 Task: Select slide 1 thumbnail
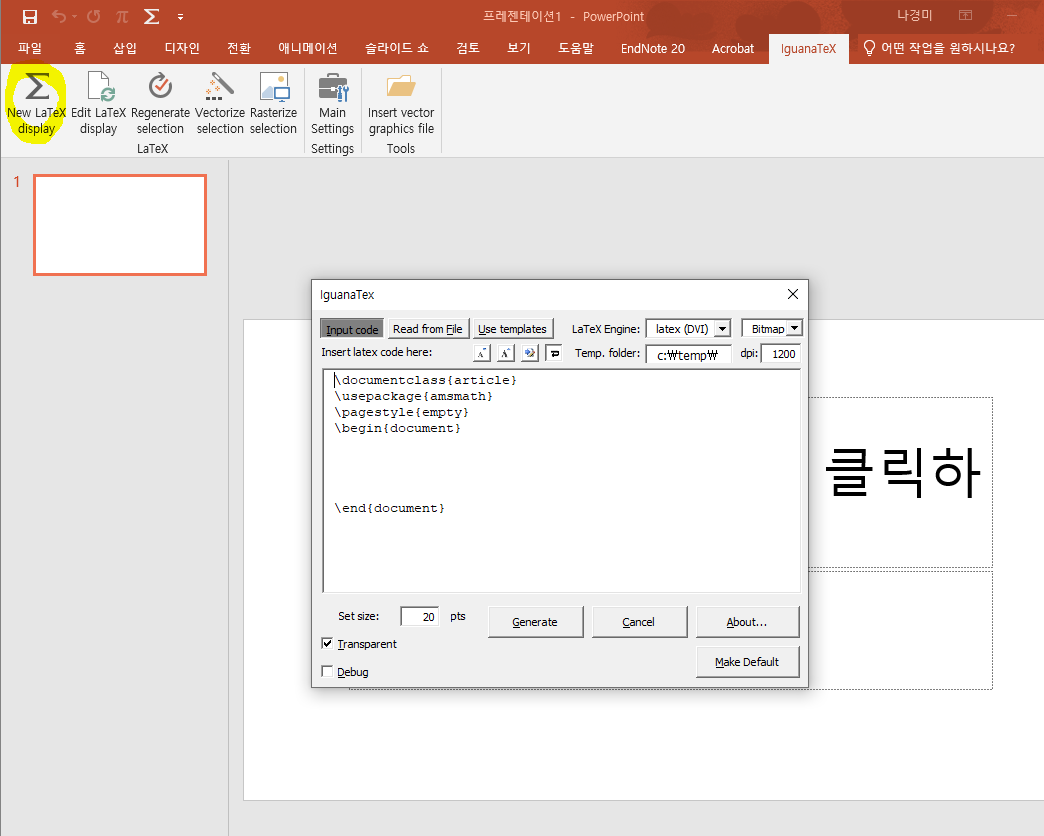tap(120, 225)
